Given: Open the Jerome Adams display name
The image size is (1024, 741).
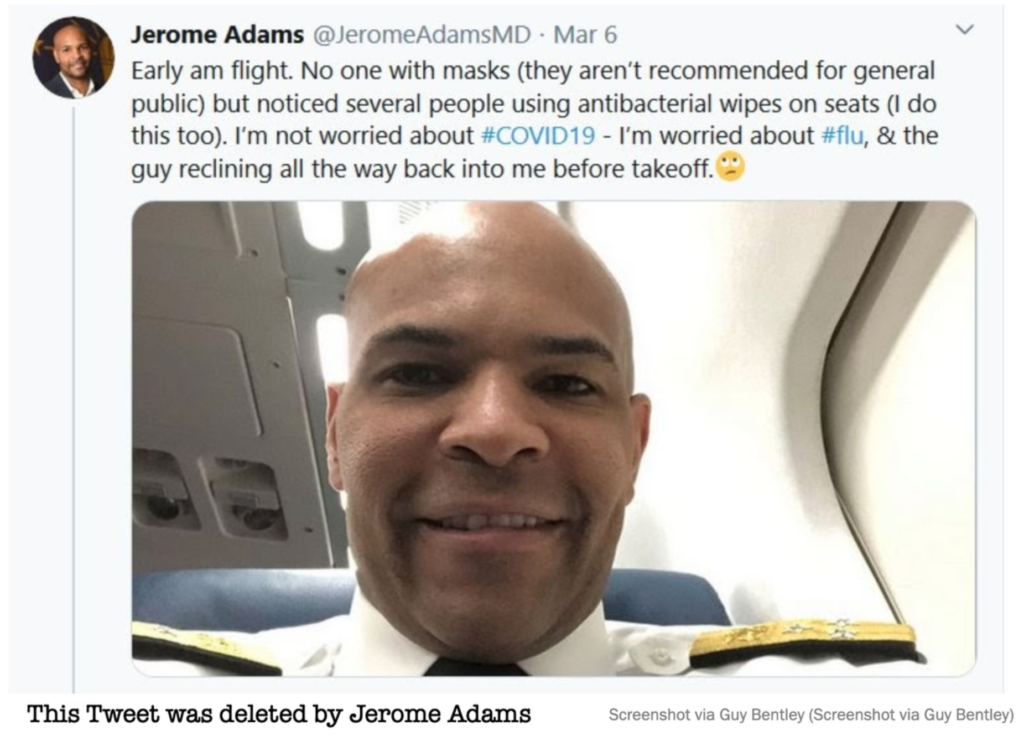Looking at the screenshot, I should coord(217,35).
